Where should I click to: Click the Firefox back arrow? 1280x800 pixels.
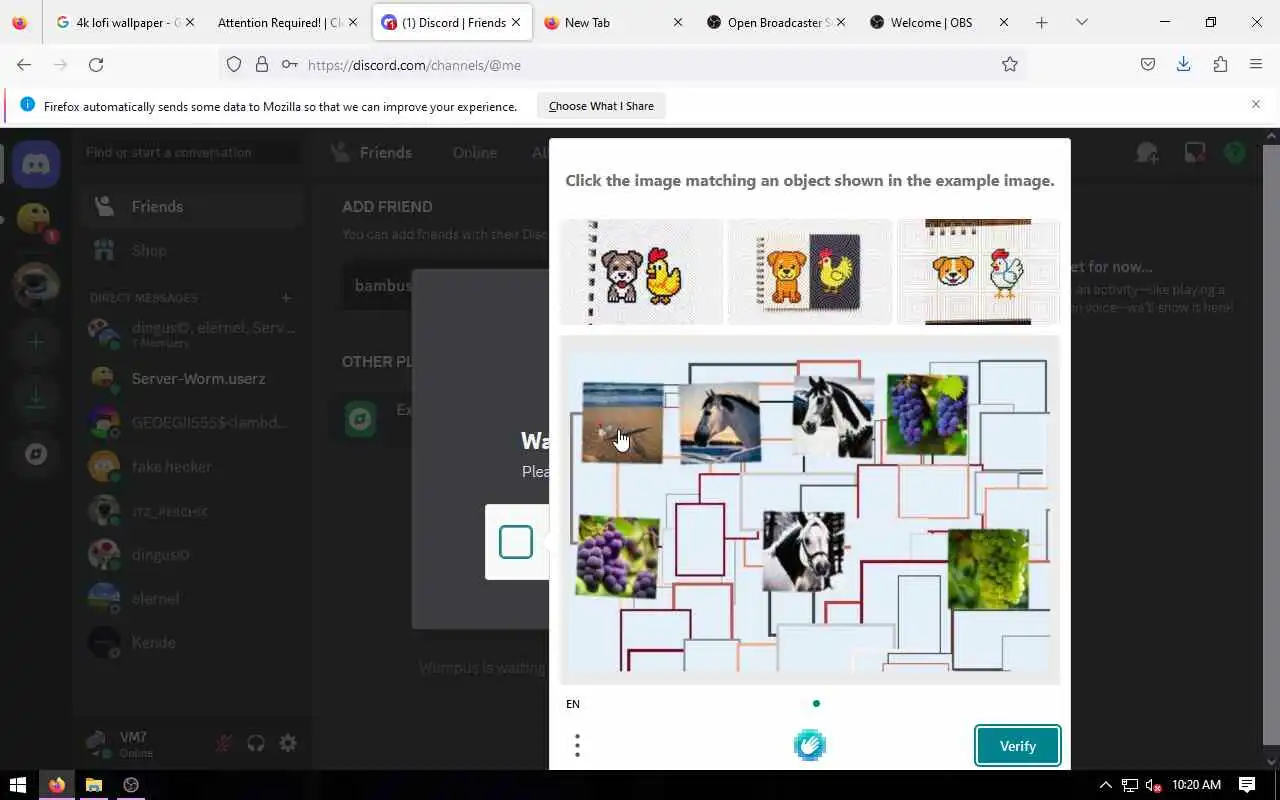coord(24,64)
